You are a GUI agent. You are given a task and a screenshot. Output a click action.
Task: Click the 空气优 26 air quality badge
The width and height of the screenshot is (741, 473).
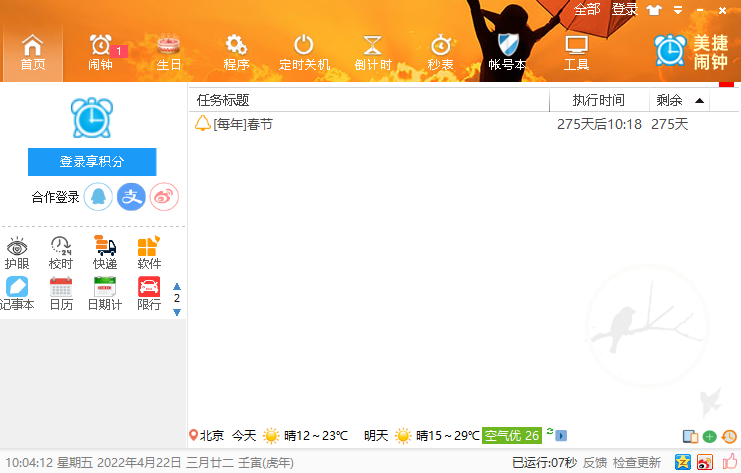(512, 435)
